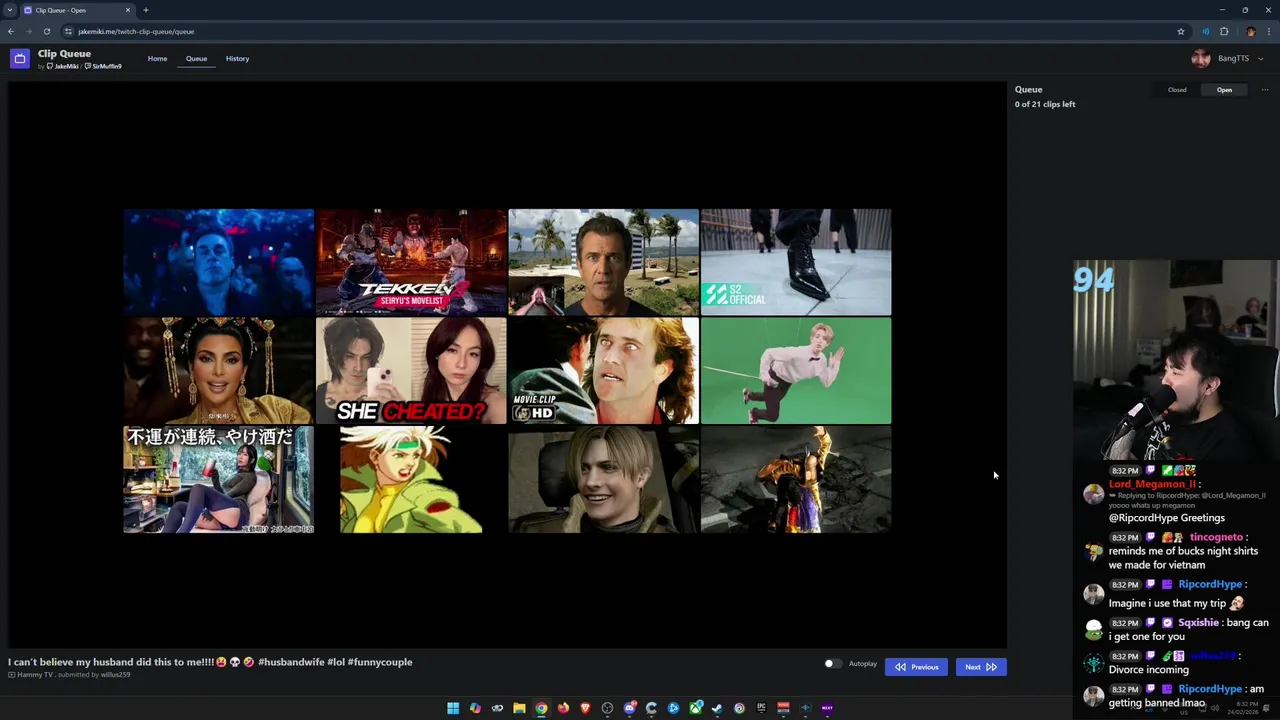Select the blue-lit crowd thumbnail
Screen dimensions: 1280x720
pyautogui.click(x=219, y=262)
